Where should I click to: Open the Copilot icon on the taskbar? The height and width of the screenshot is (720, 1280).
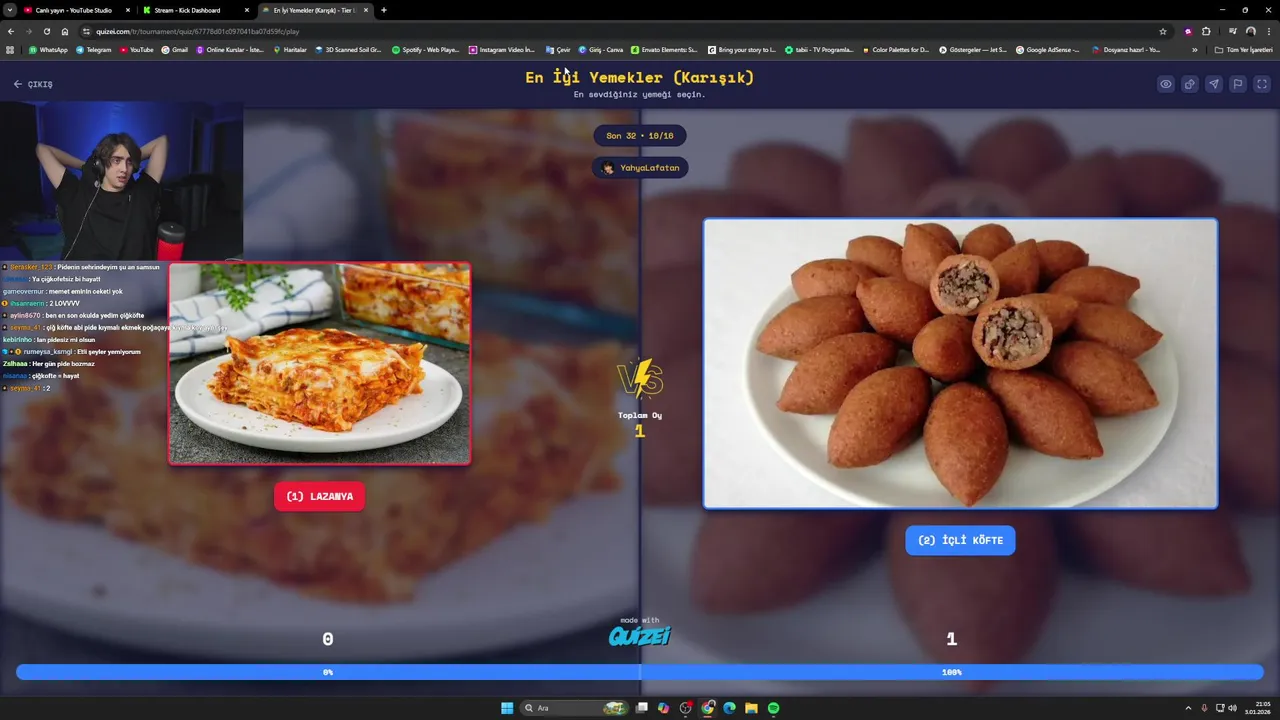point(663,708)
